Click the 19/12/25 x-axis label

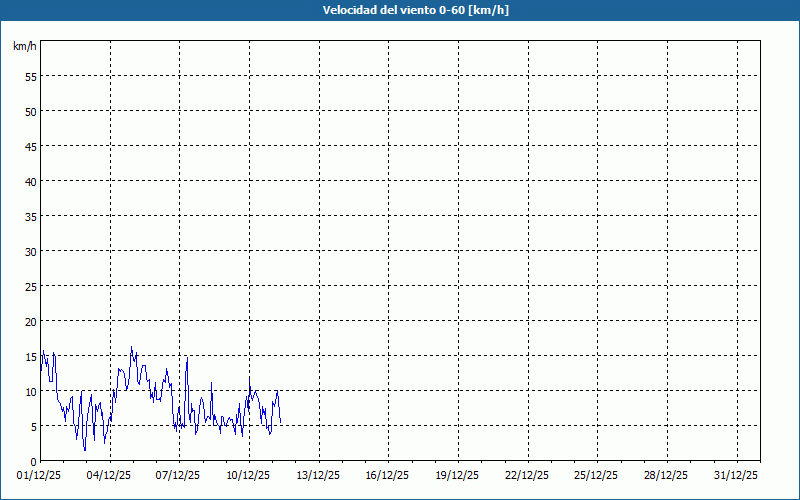point(458,475)
